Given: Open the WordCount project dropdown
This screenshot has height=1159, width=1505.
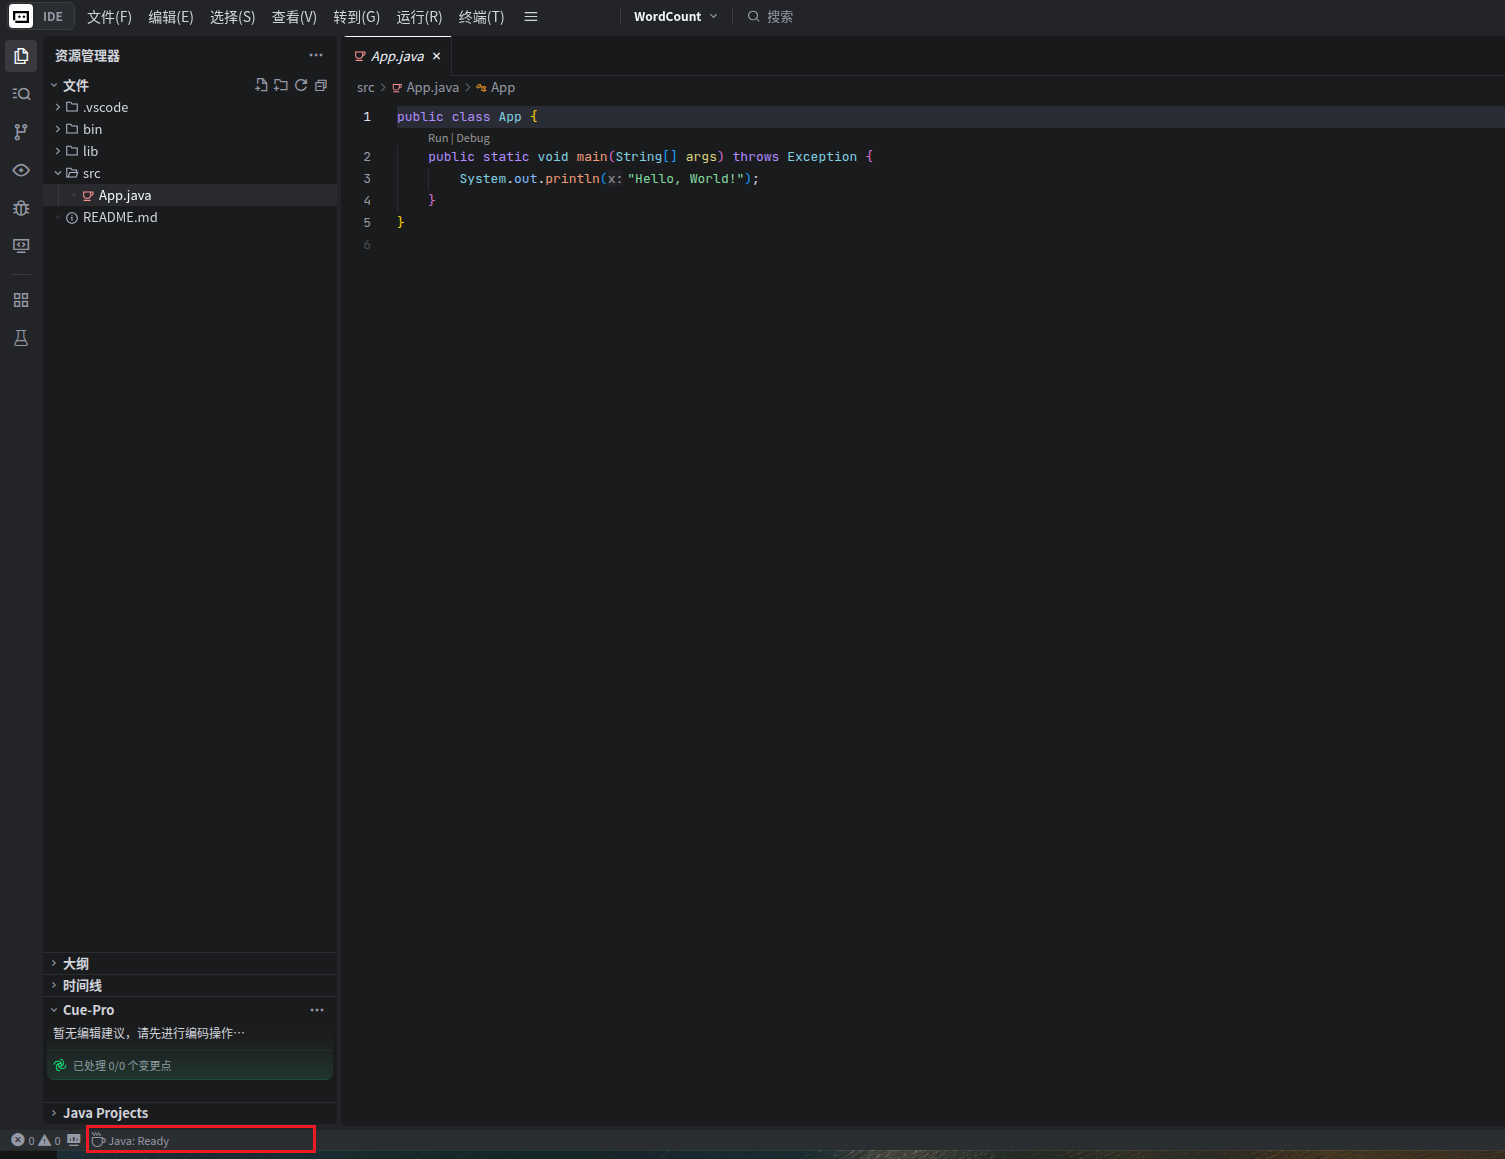Looking at the screenshot, I should tap(675, 17).
